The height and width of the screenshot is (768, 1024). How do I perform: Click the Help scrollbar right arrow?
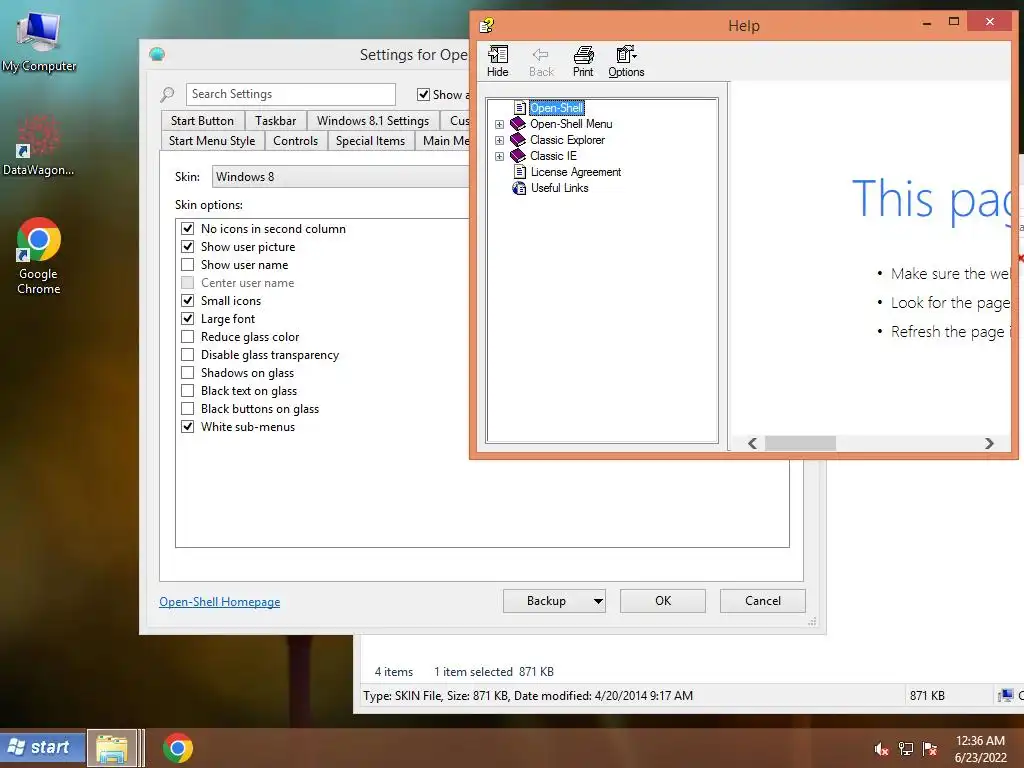tap(989, 443)
